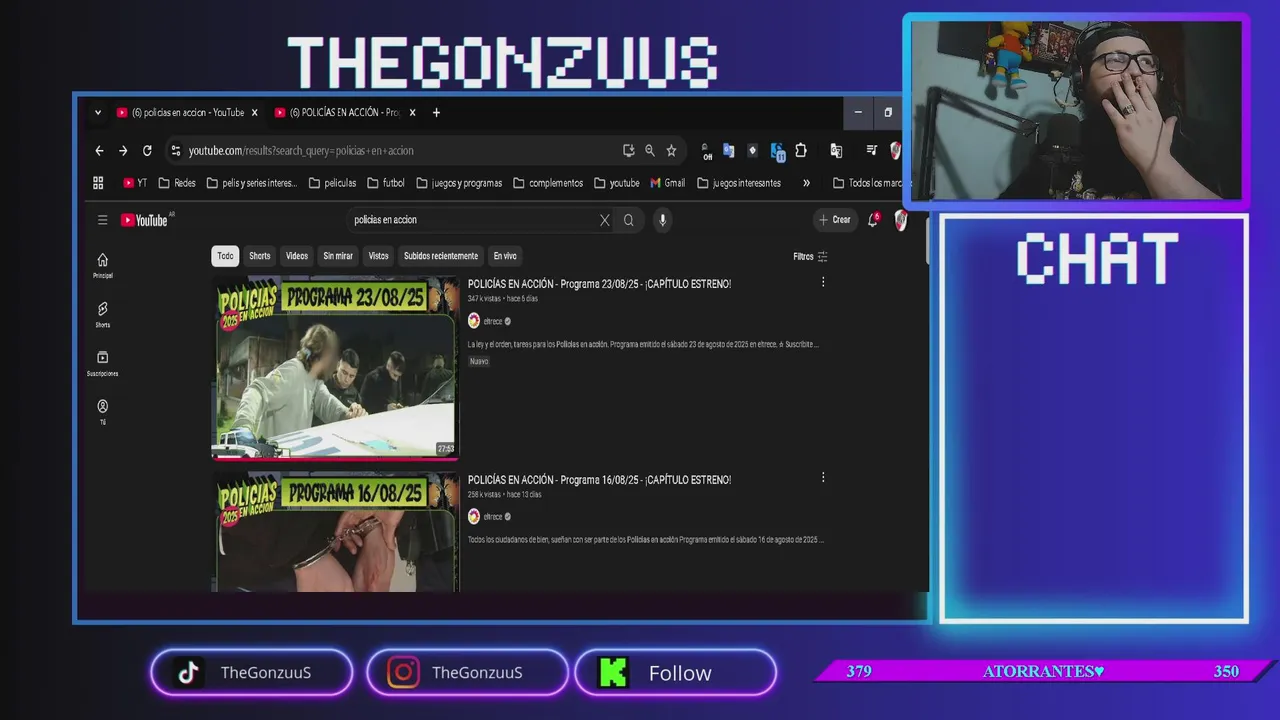Open the Gmail bookmark

[668, 183]
